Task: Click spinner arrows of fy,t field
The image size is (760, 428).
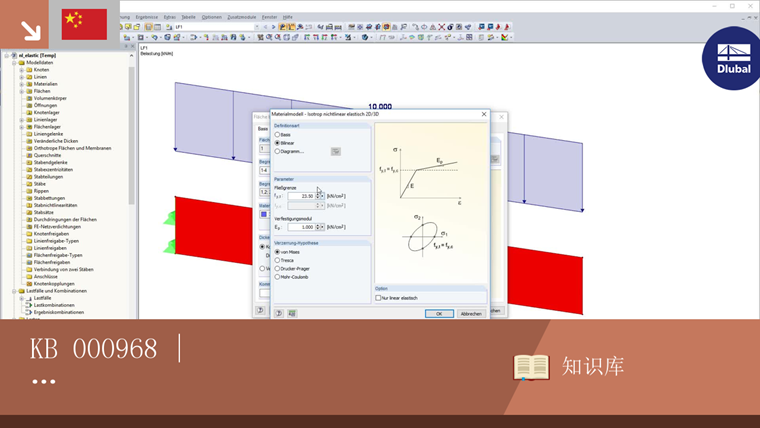Action: click(317, 196)
